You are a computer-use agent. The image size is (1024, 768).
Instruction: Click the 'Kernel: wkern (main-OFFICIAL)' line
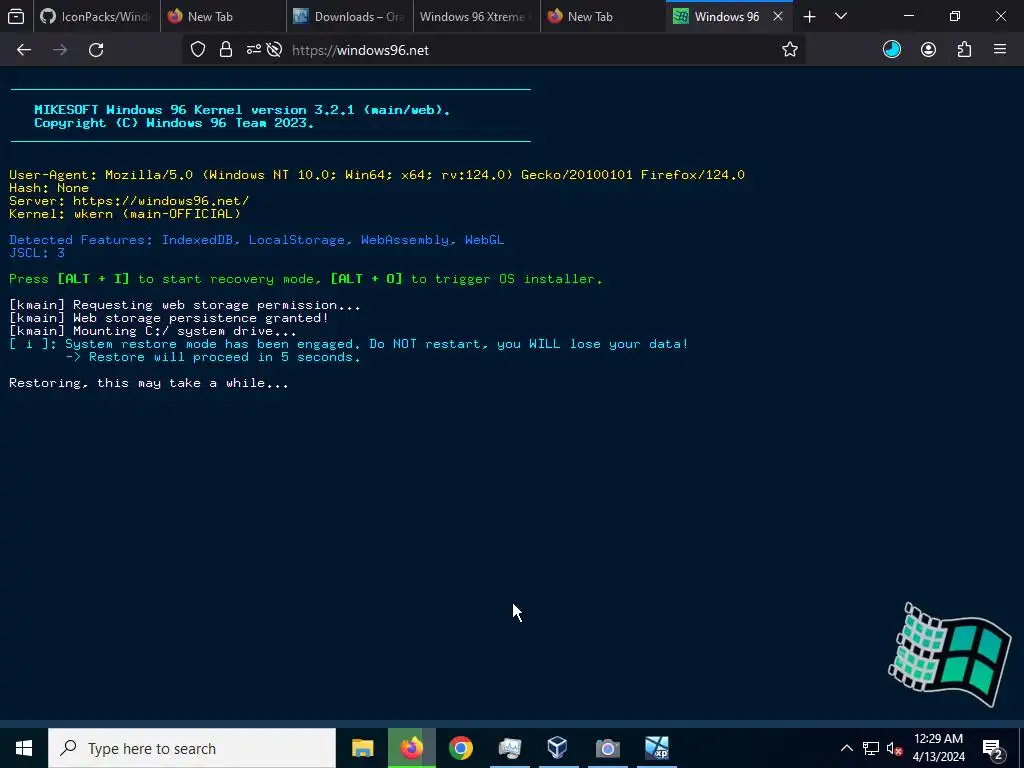click(x=125, y=214)
